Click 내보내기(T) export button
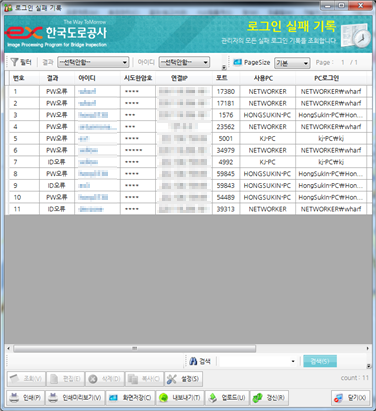 point(180,398)
